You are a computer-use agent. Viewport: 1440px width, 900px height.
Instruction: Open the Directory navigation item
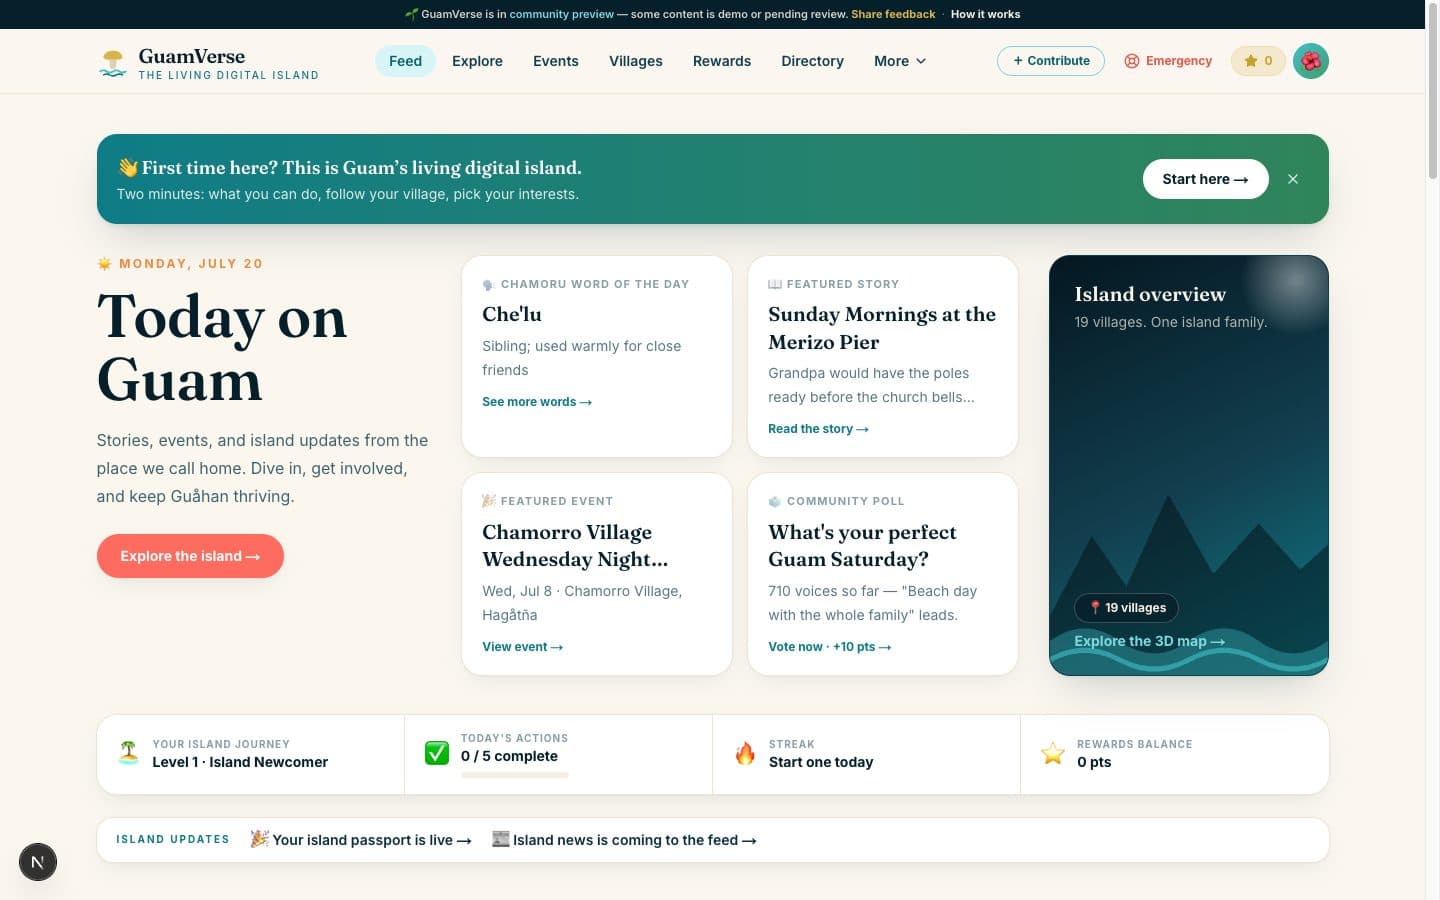(812, 61)
